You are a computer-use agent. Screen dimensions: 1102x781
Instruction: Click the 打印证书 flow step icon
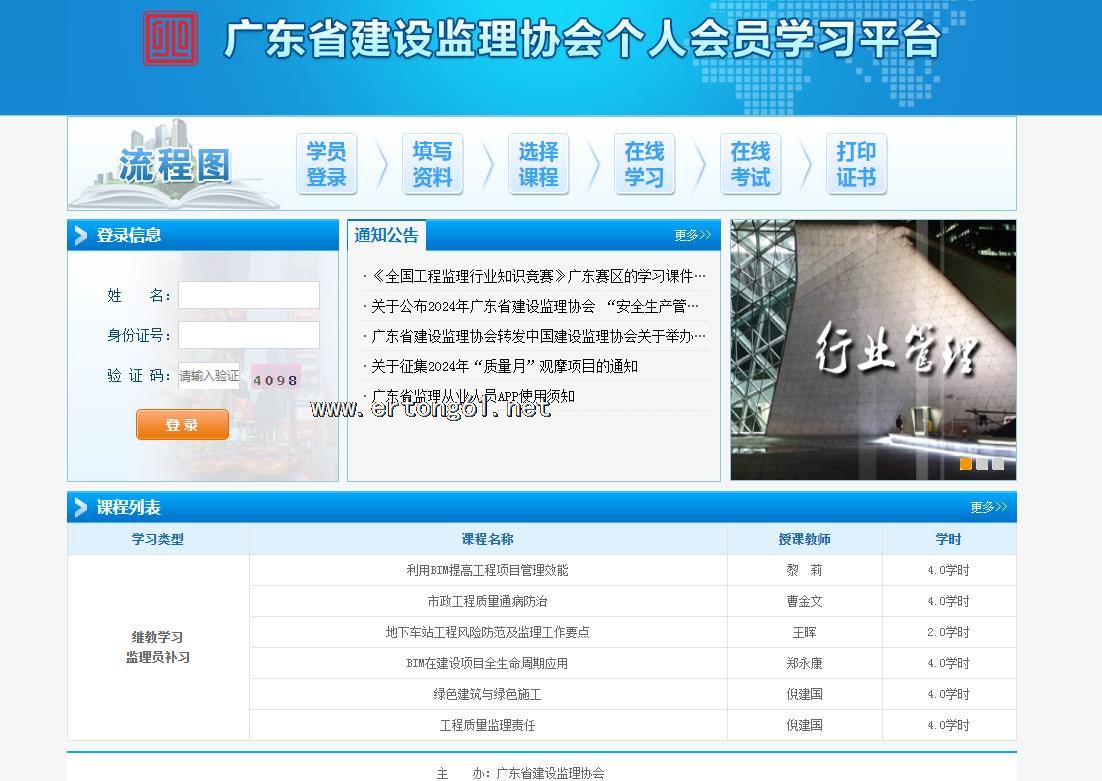pyautogui.click(x=856, y=165)
